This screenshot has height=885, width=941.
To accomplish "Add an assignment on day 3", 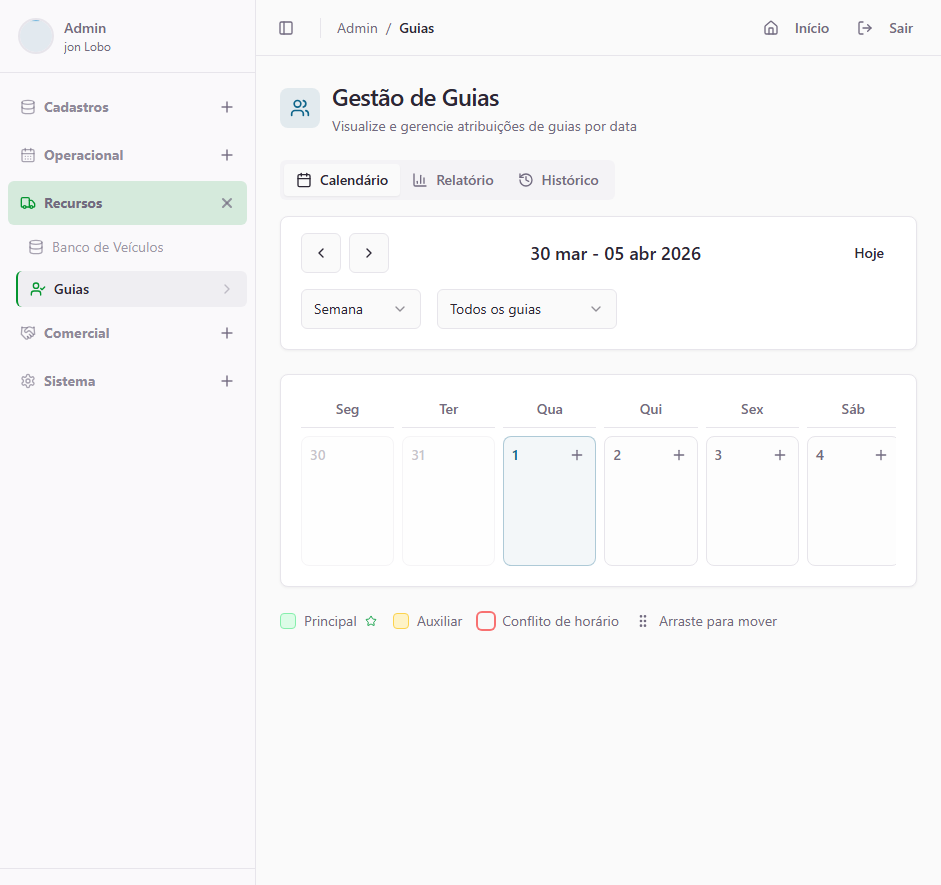I will point(780,455).
